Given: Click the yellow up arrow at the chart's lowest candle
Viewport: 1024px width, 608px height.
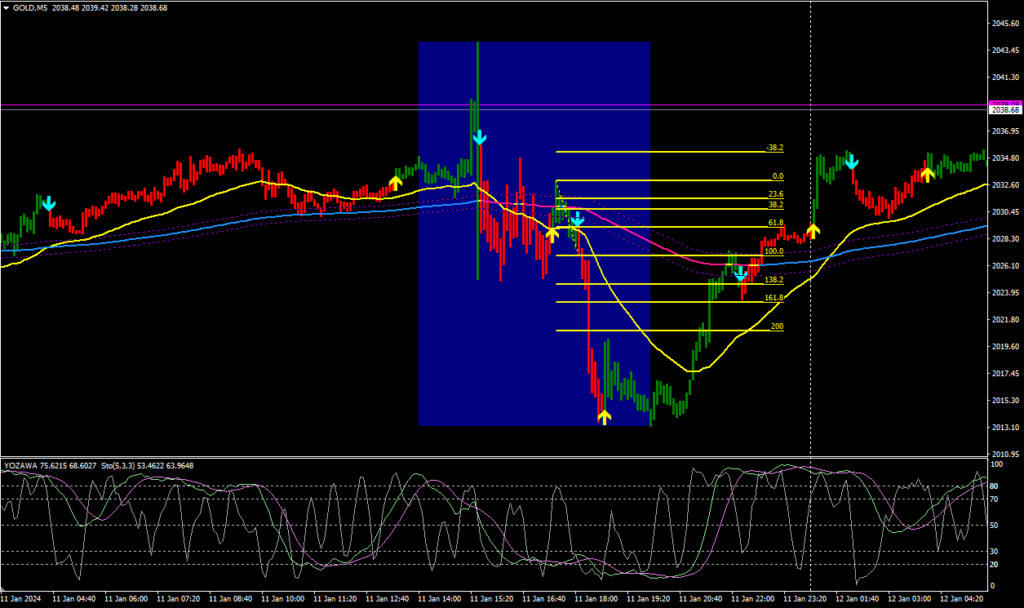Looking at the screenshot, I should pos(604,416).
